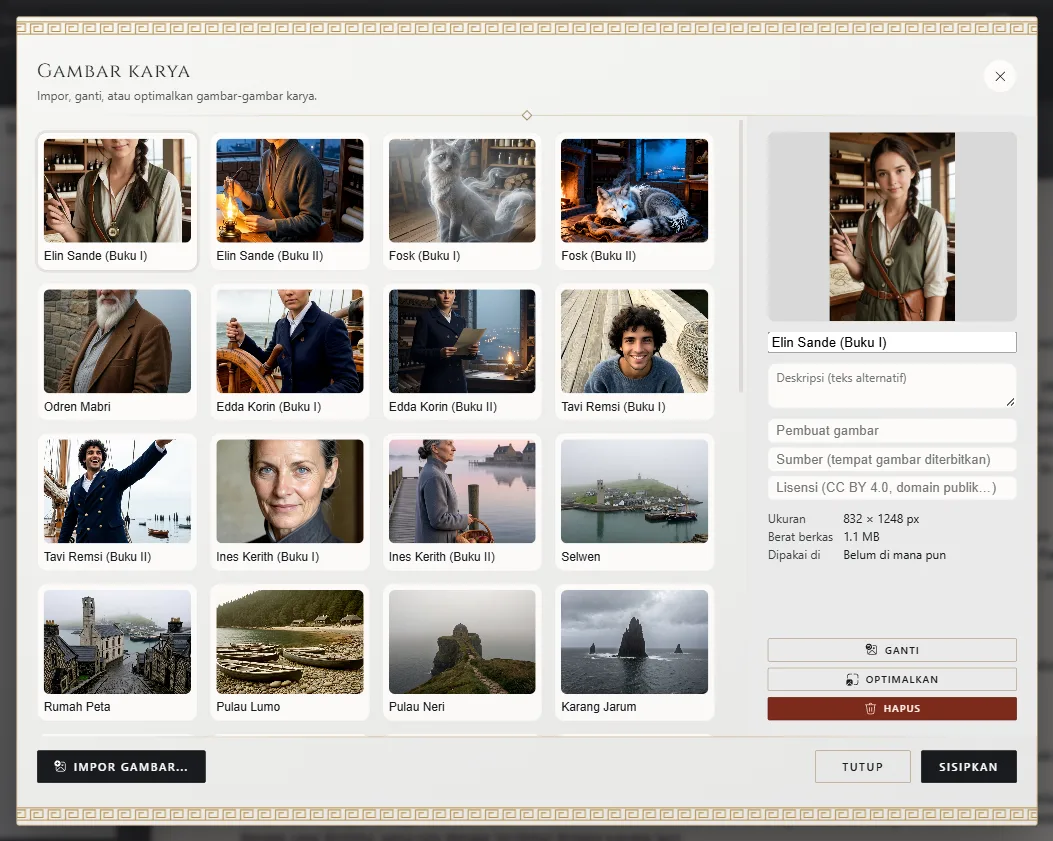Select the Pulau Neri thumbnail
Image resolution: width=1053 pixels, height=841 pixels.
point(462,653)
